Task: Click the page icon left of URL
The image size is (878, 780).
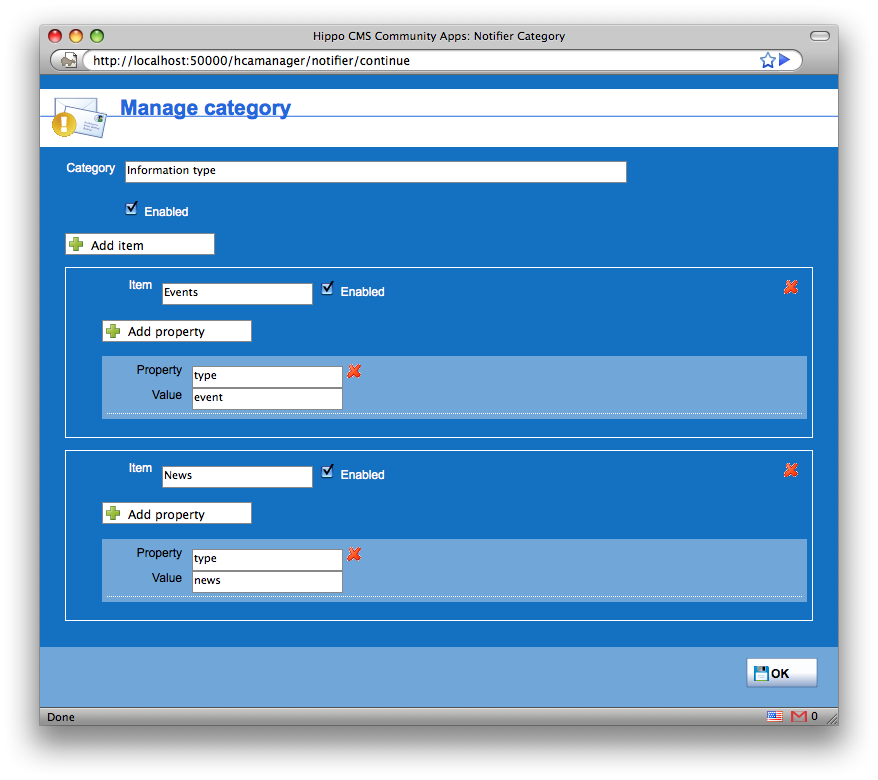Action: coord(67,60)
